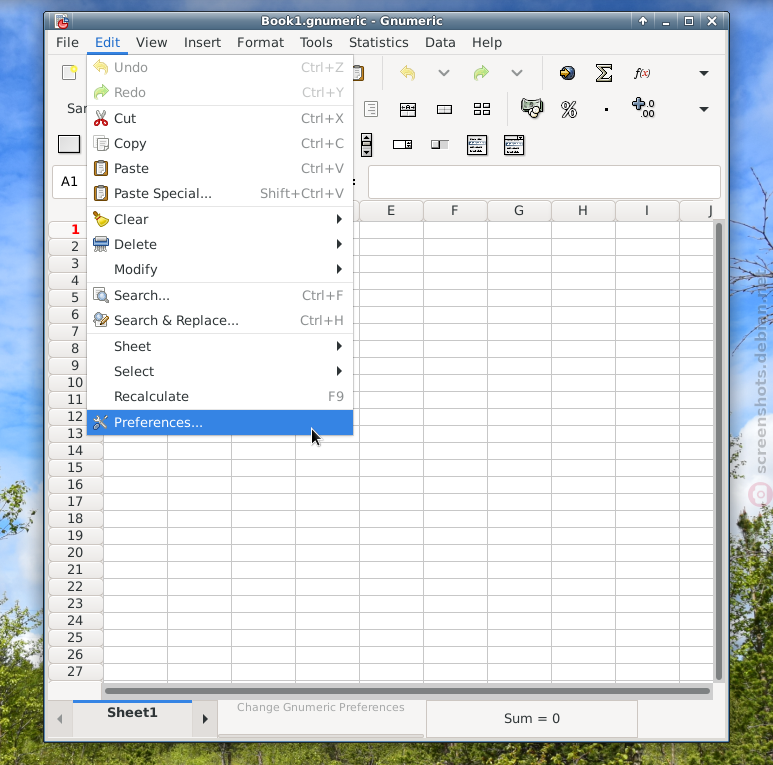Viewport: 773px width, 765px height.
Task: Click the rectangle frame object icon
Action: [x=69, y=144]
